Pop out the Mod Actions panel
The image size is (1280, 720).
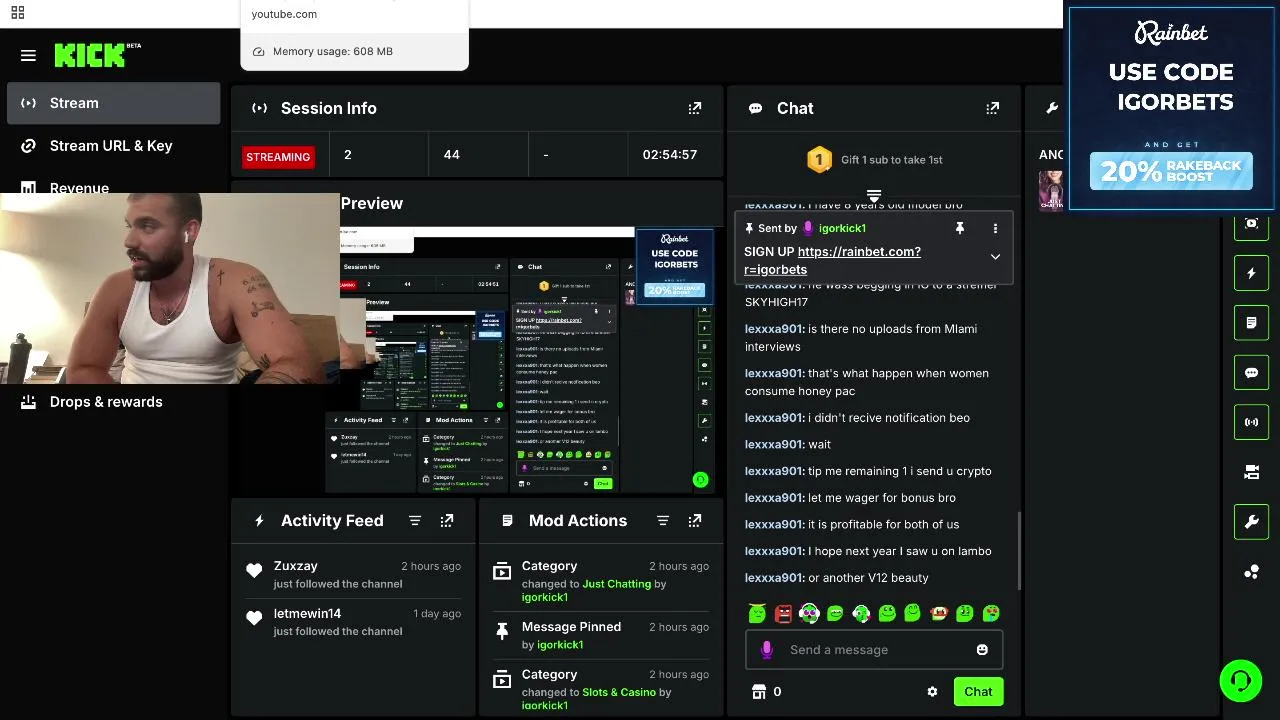pyautogui.click(x=695, y=520)
